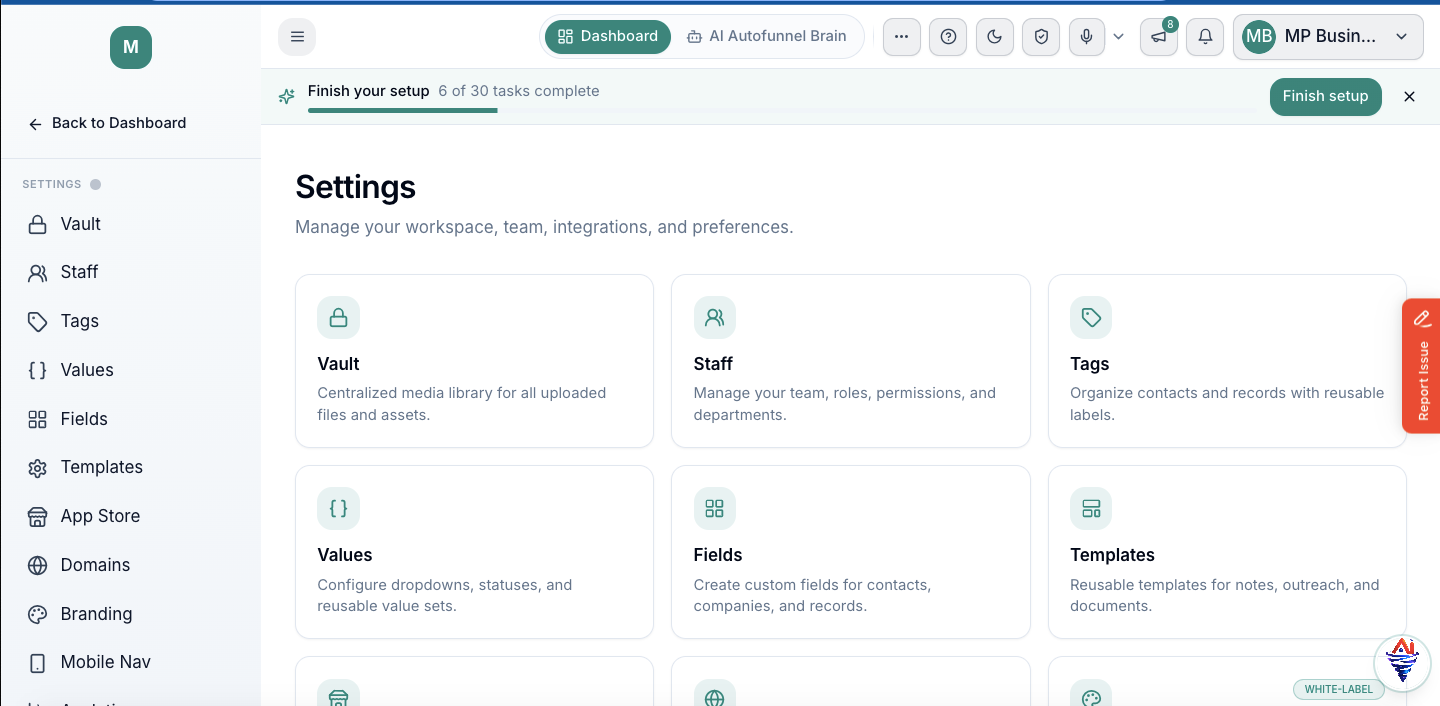Go Back to Dashboard in the sidebar
Screen dimensions: 1440x706
107,123
